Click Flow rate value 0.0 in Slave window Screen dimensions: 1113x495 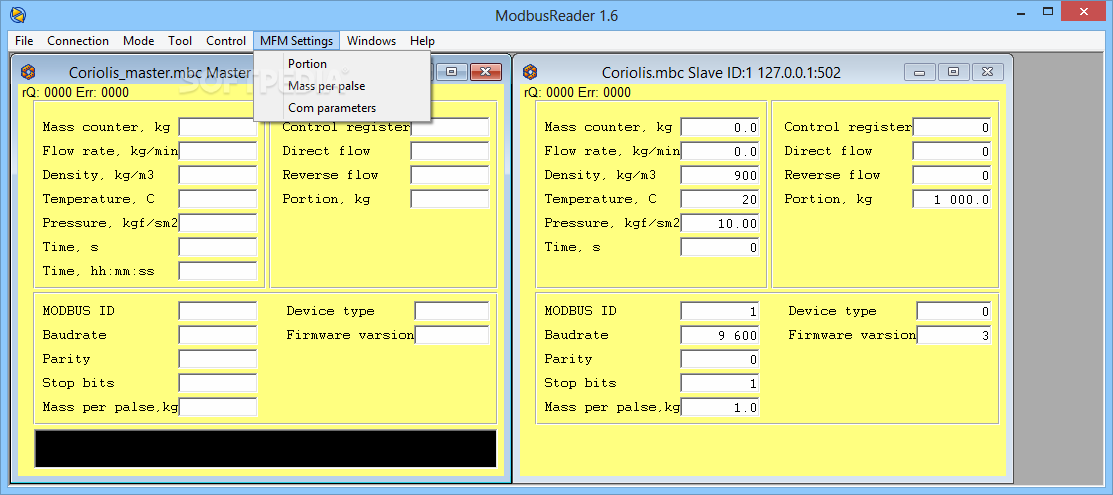(720, 152)
